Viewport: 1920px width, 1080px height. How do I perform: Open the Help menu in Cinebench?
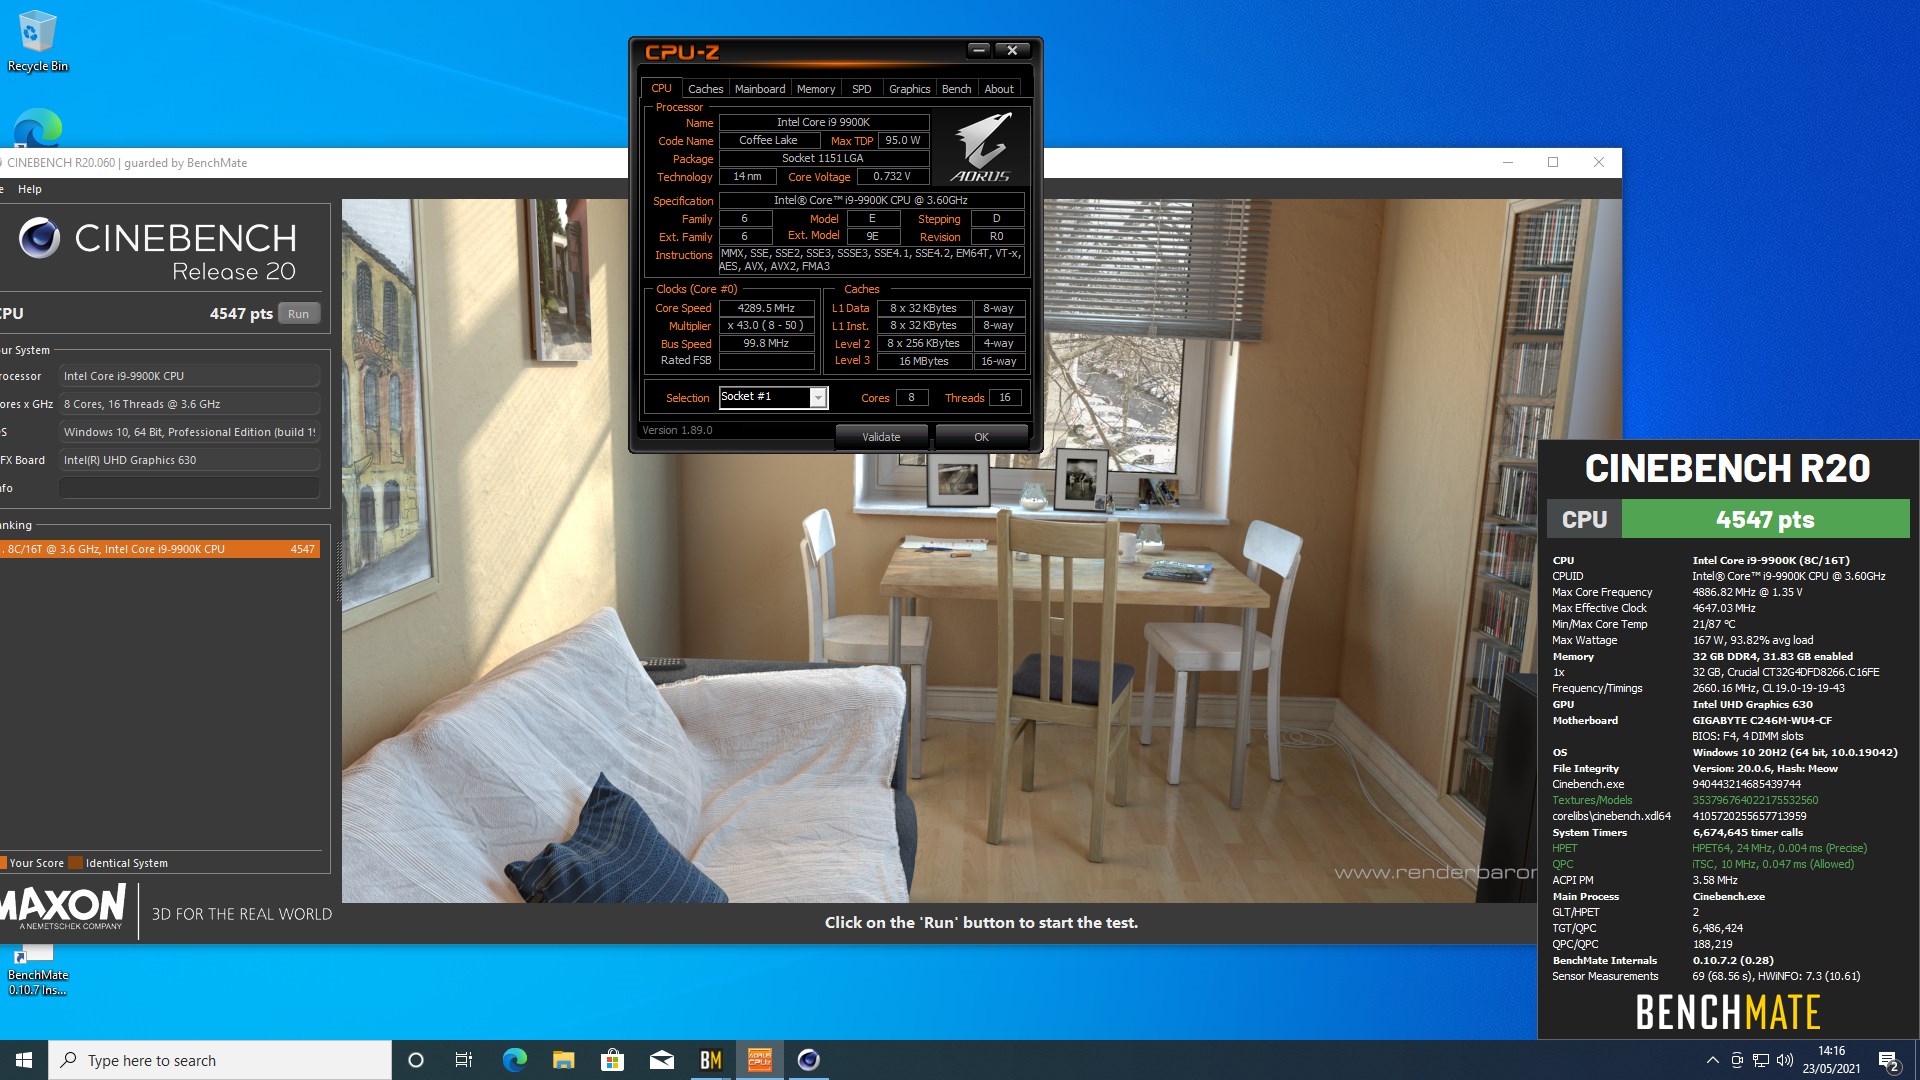30,189
